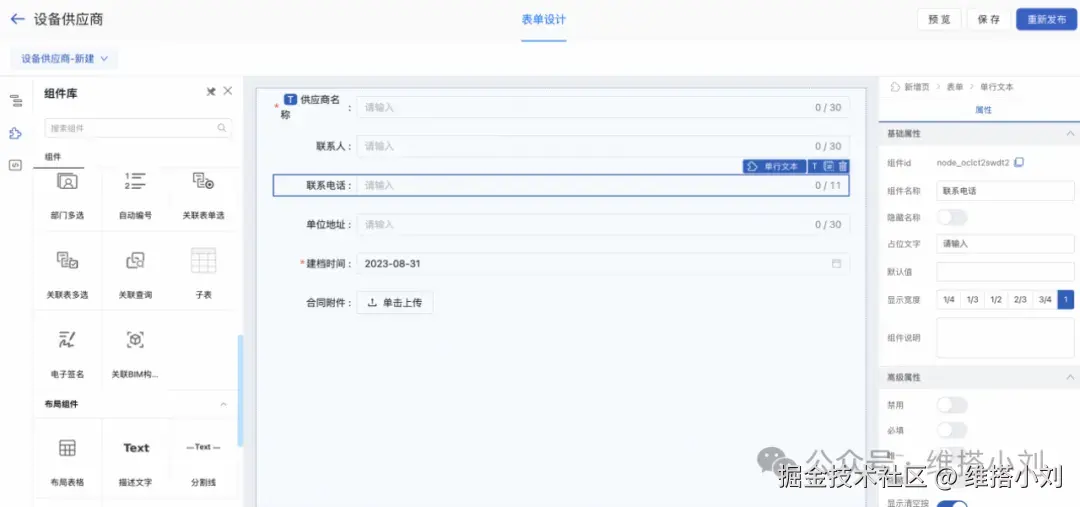Click the 默认值 input field
Screen dimensions: 1080x507
(x=1005, y=271)
